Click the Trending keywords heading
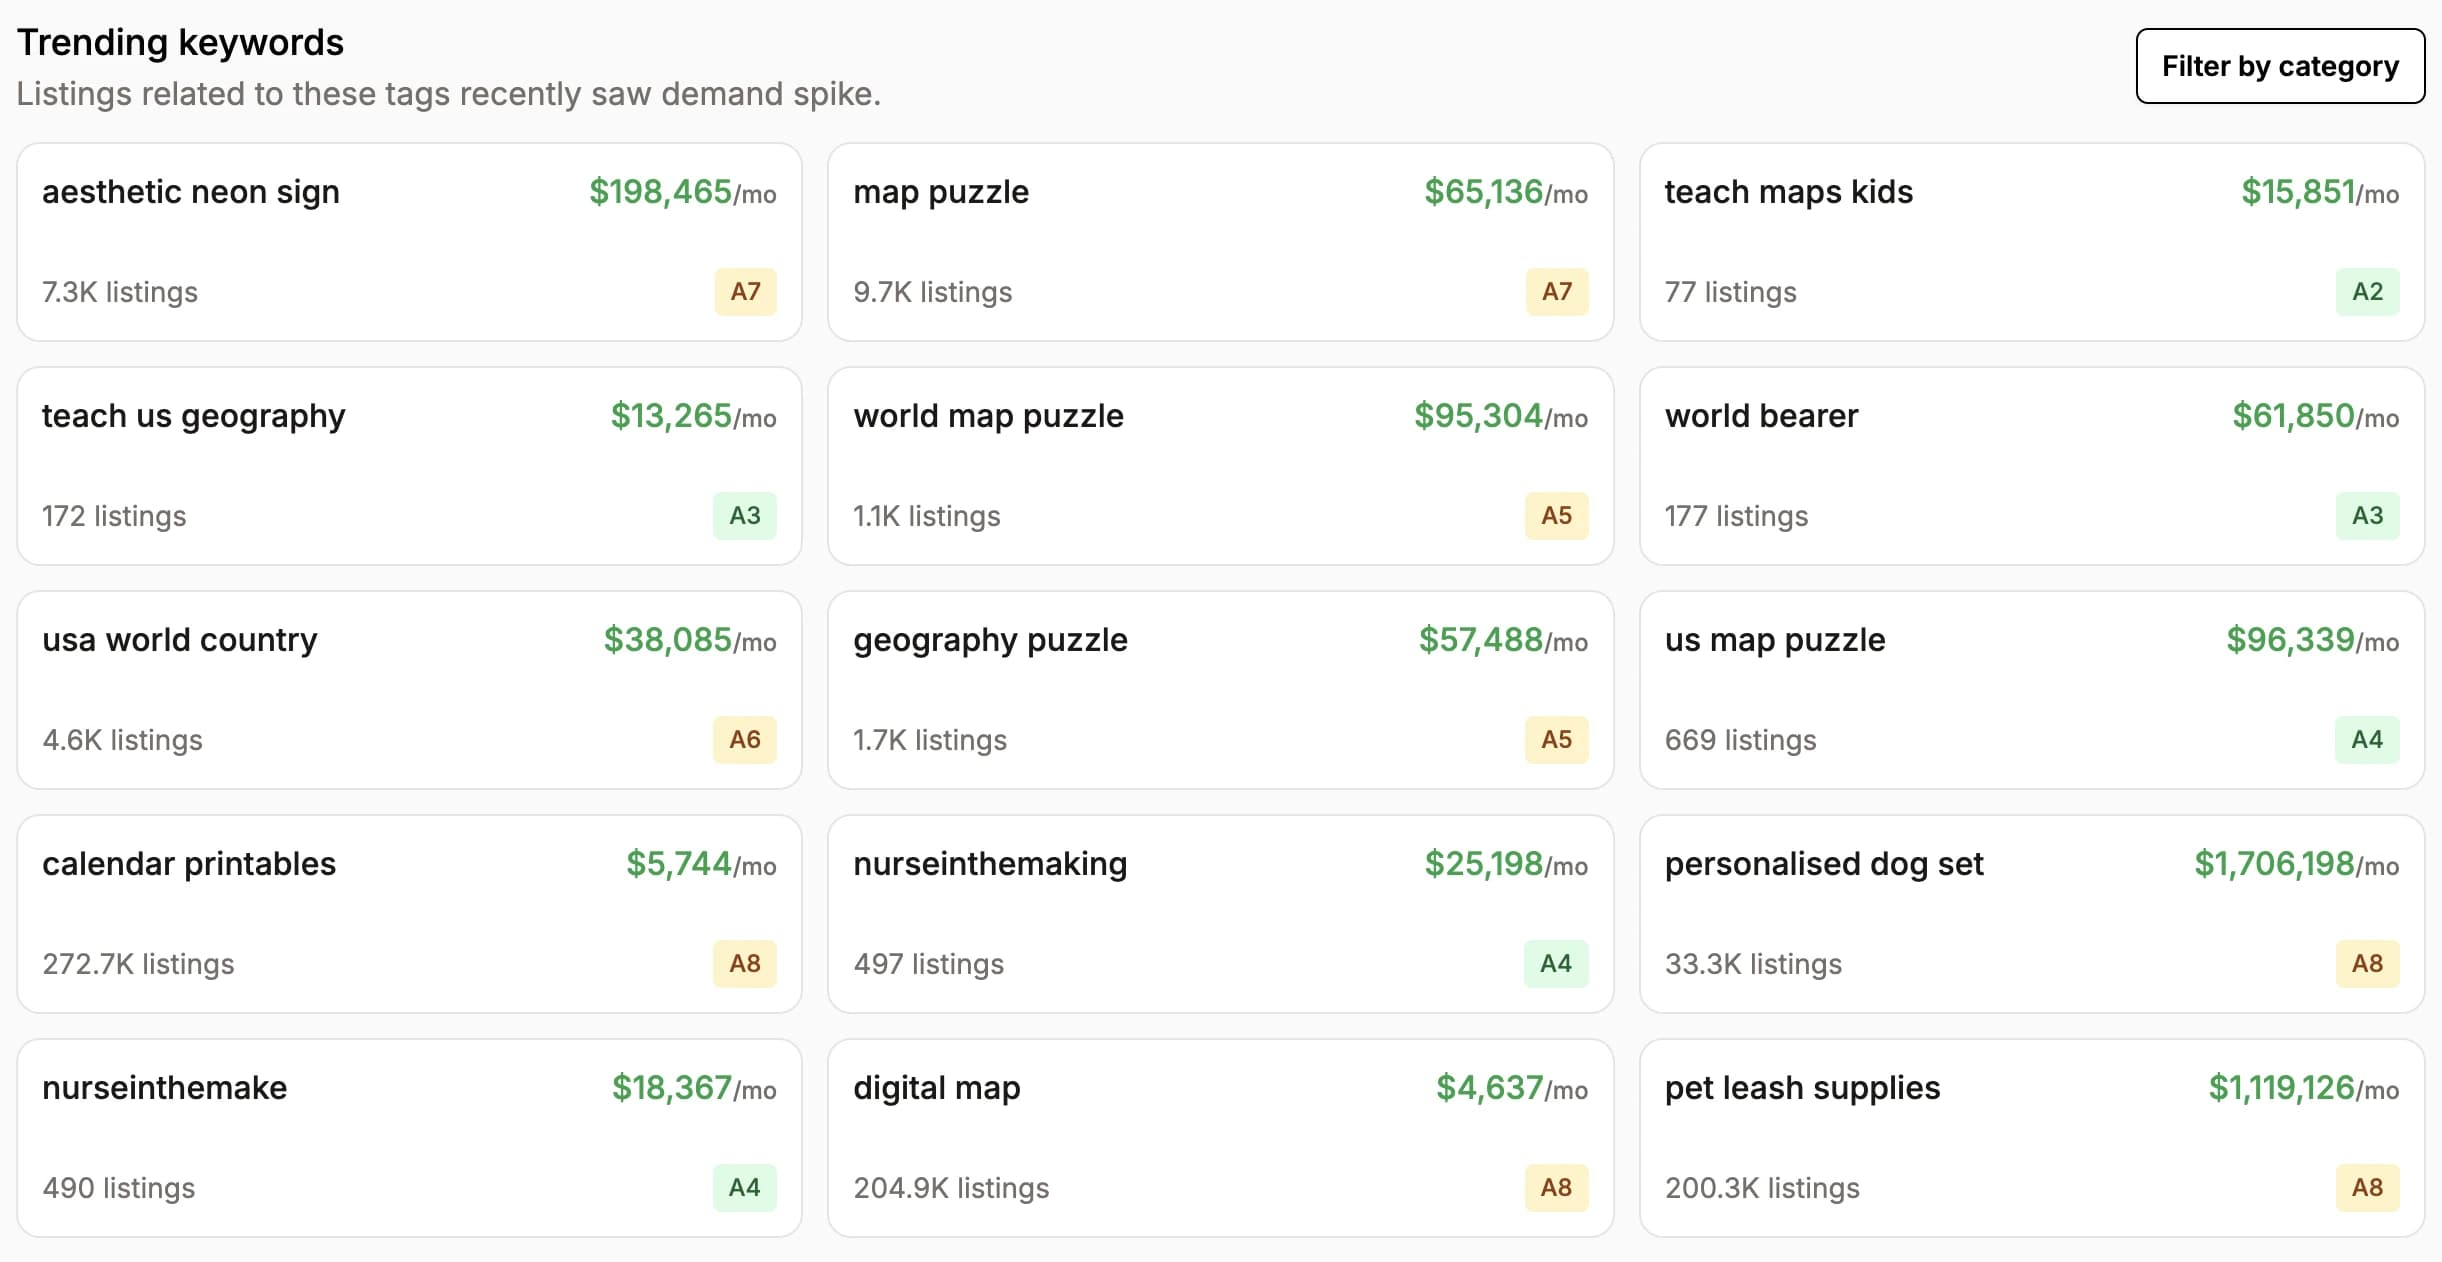 (x=180, y=43)
